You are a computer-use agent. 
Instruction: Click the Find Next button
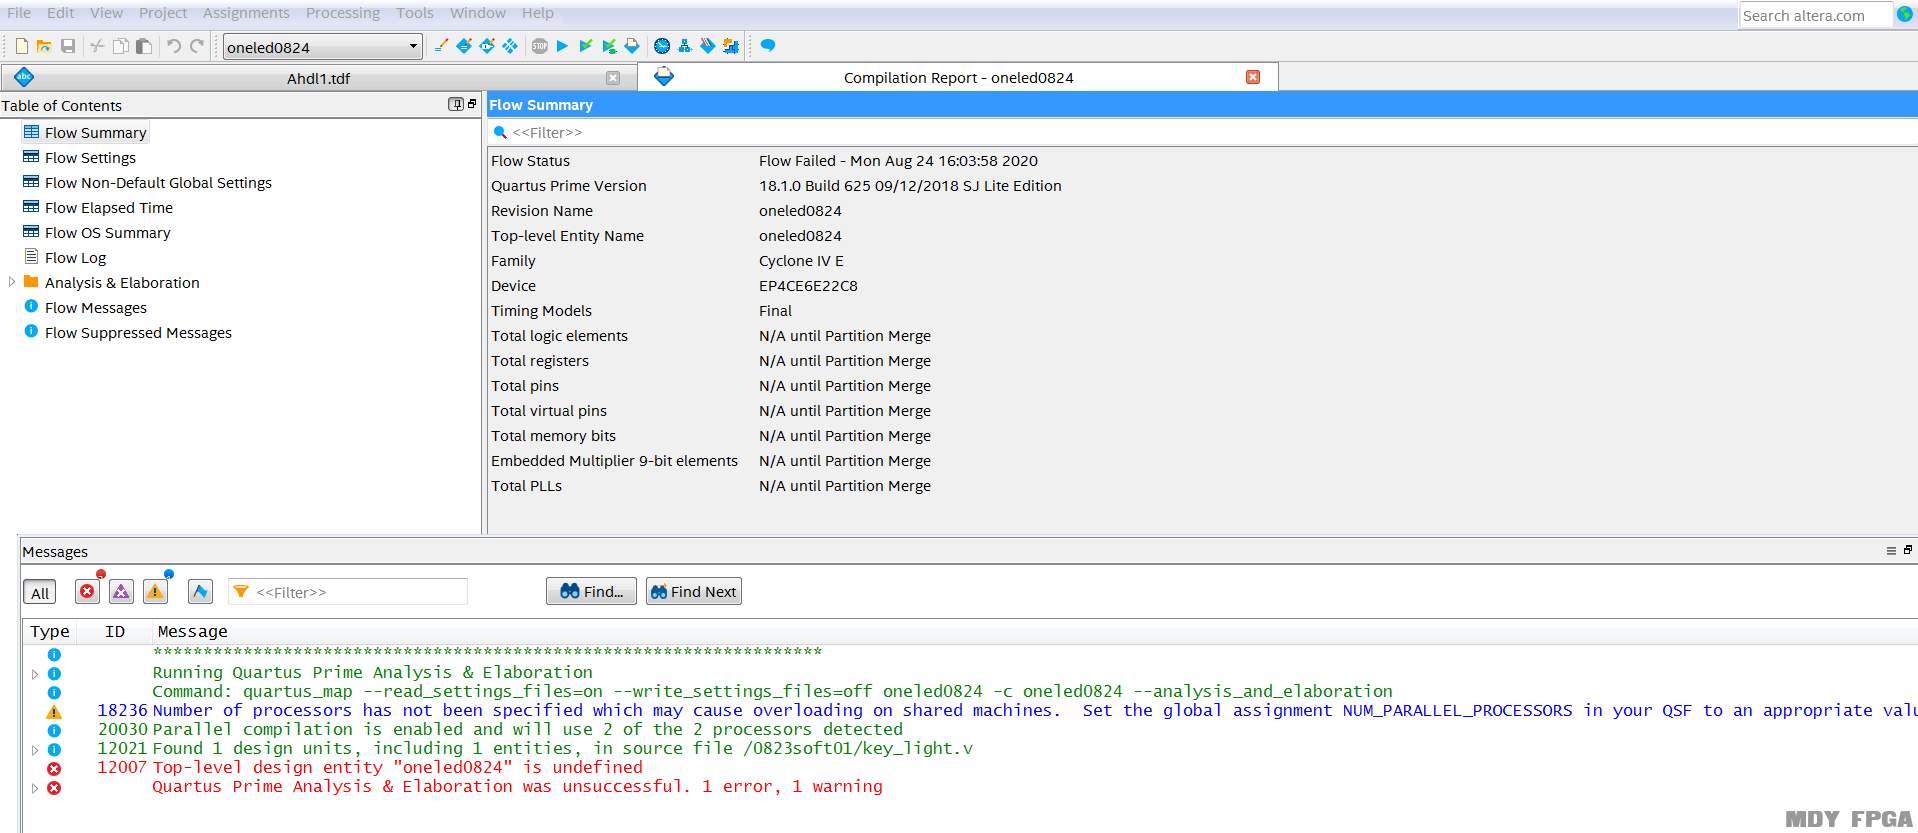click(693, 592)
